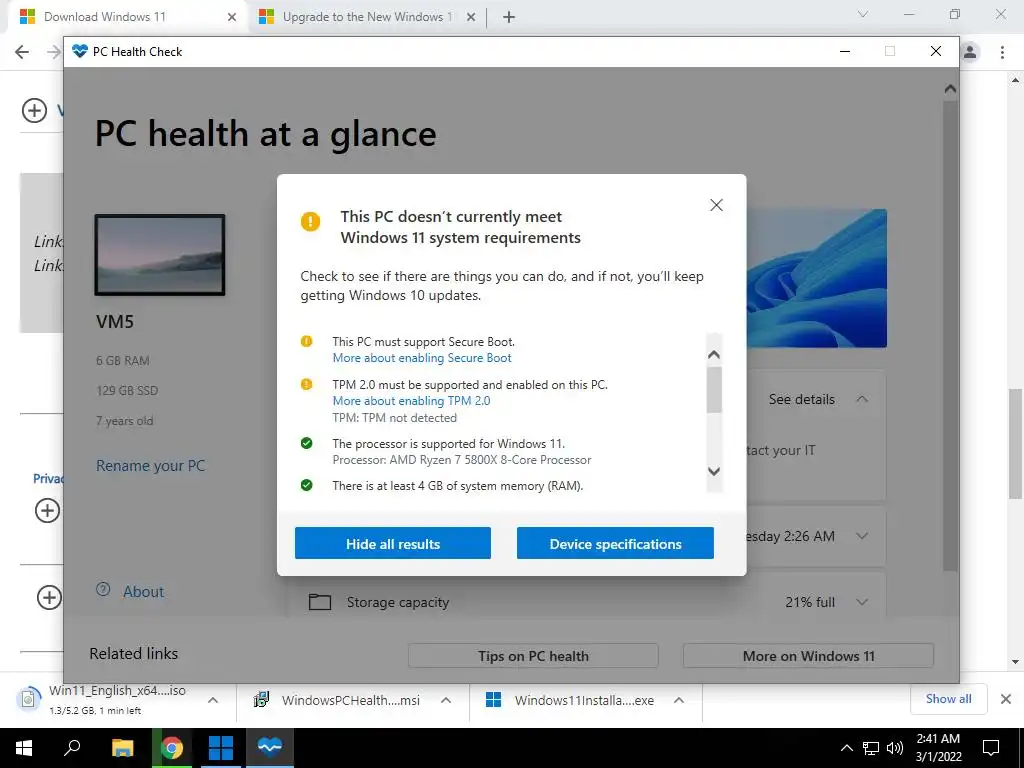Expand top plus circle item on webpage
This screenshot has width=1024, height=768.
click(x=35, y=110)
